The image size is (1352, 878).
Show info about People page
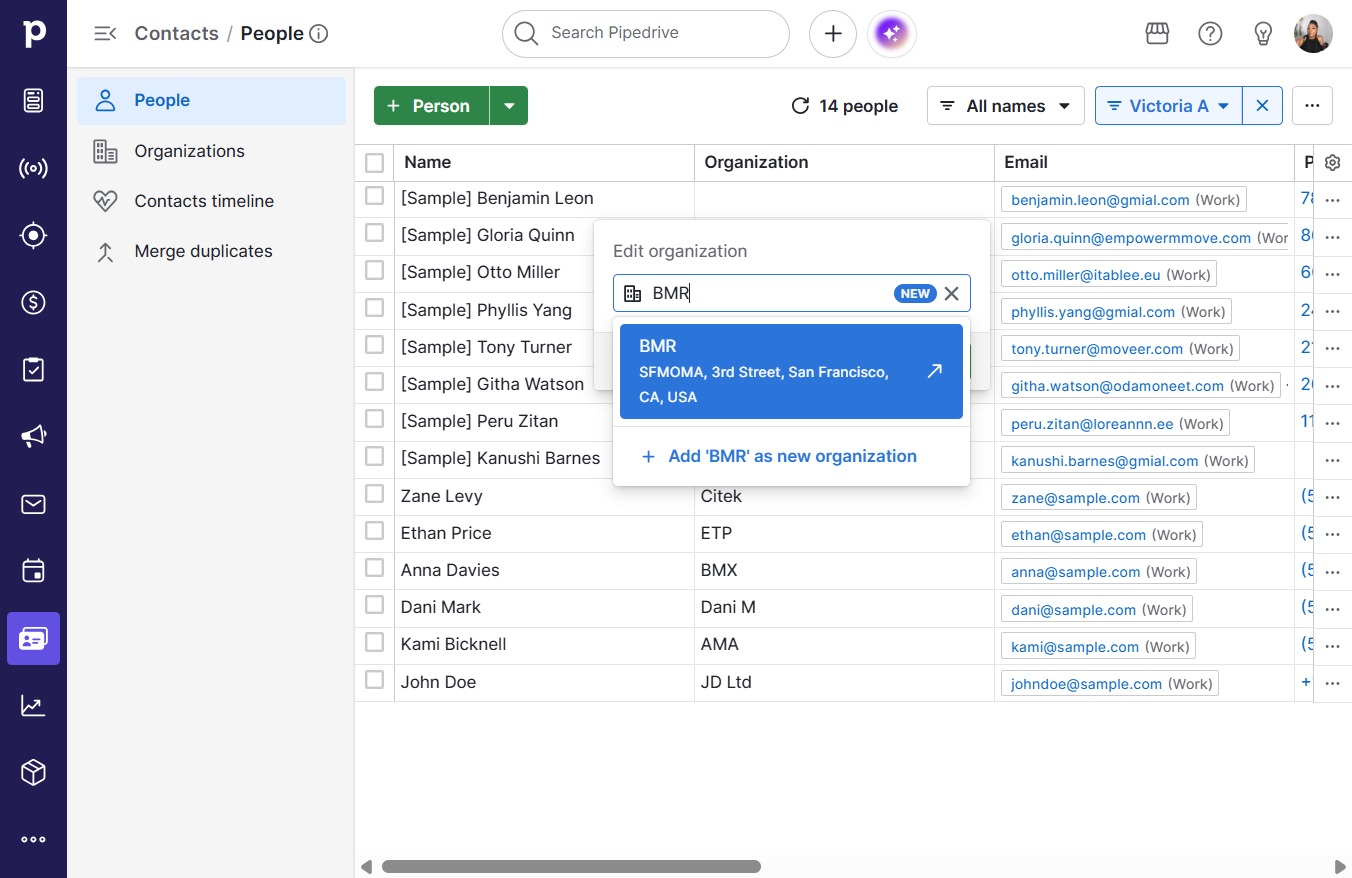coord(319,33)
